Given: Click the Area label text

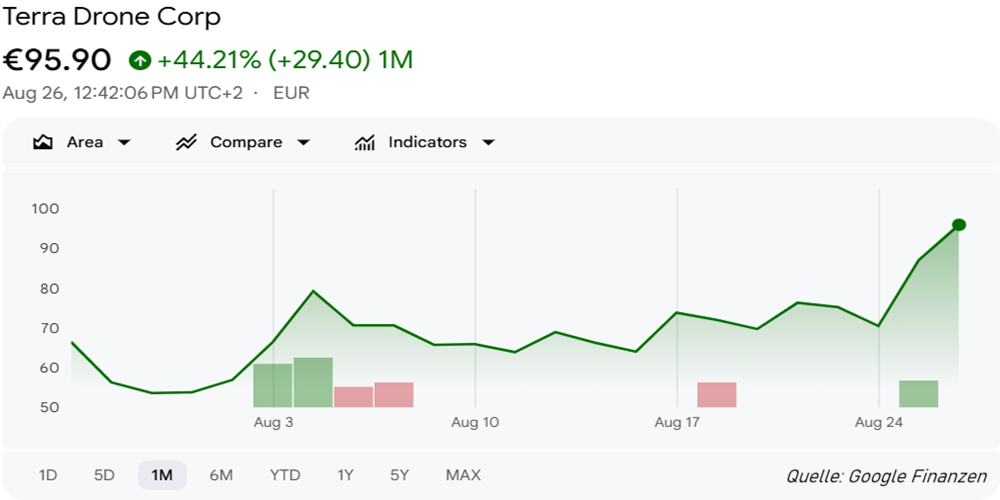Looking at the screenshot, I should point(85,142).
